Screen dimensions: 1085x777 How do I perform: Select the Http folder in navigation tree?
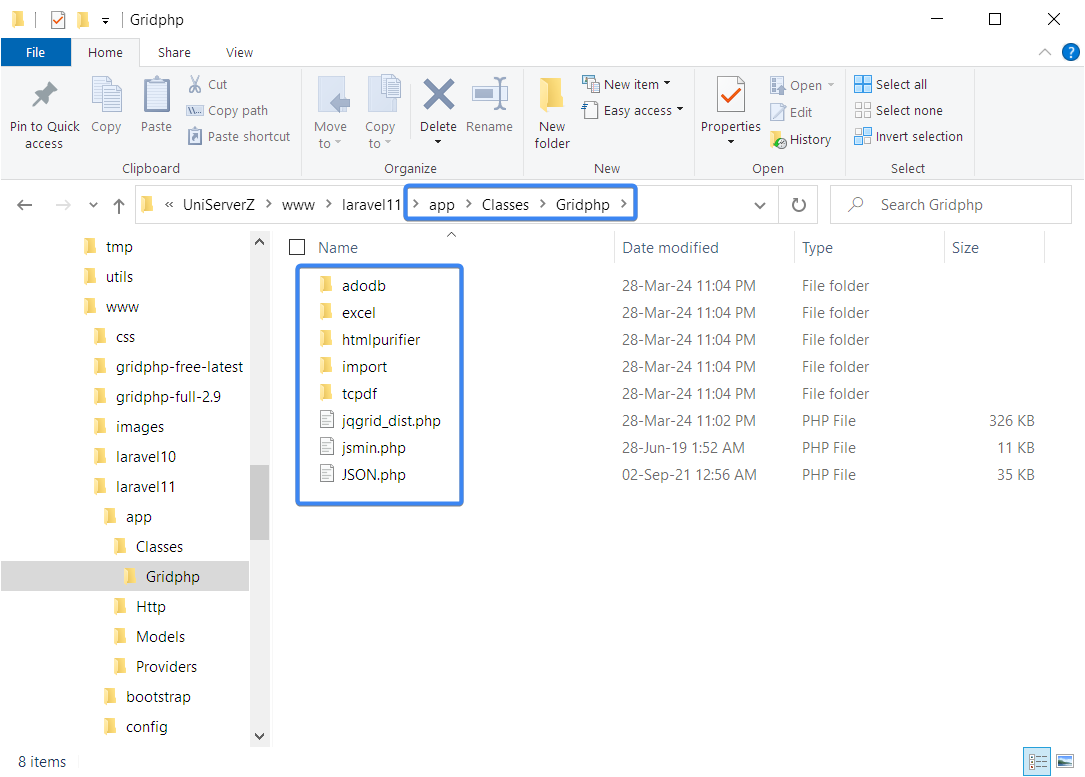151,607
